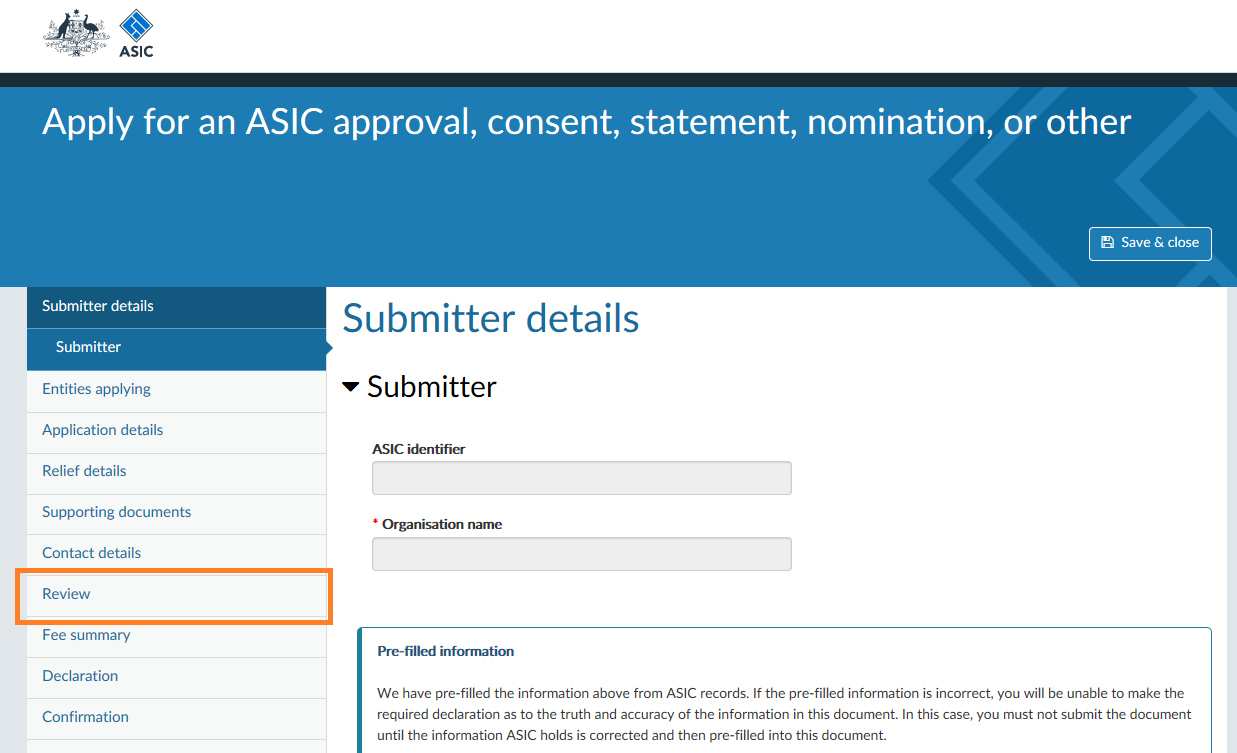This screenshot has height=753, width=1237.
Task: Collapse the Submitter section triangle
Action: point(350,386)
